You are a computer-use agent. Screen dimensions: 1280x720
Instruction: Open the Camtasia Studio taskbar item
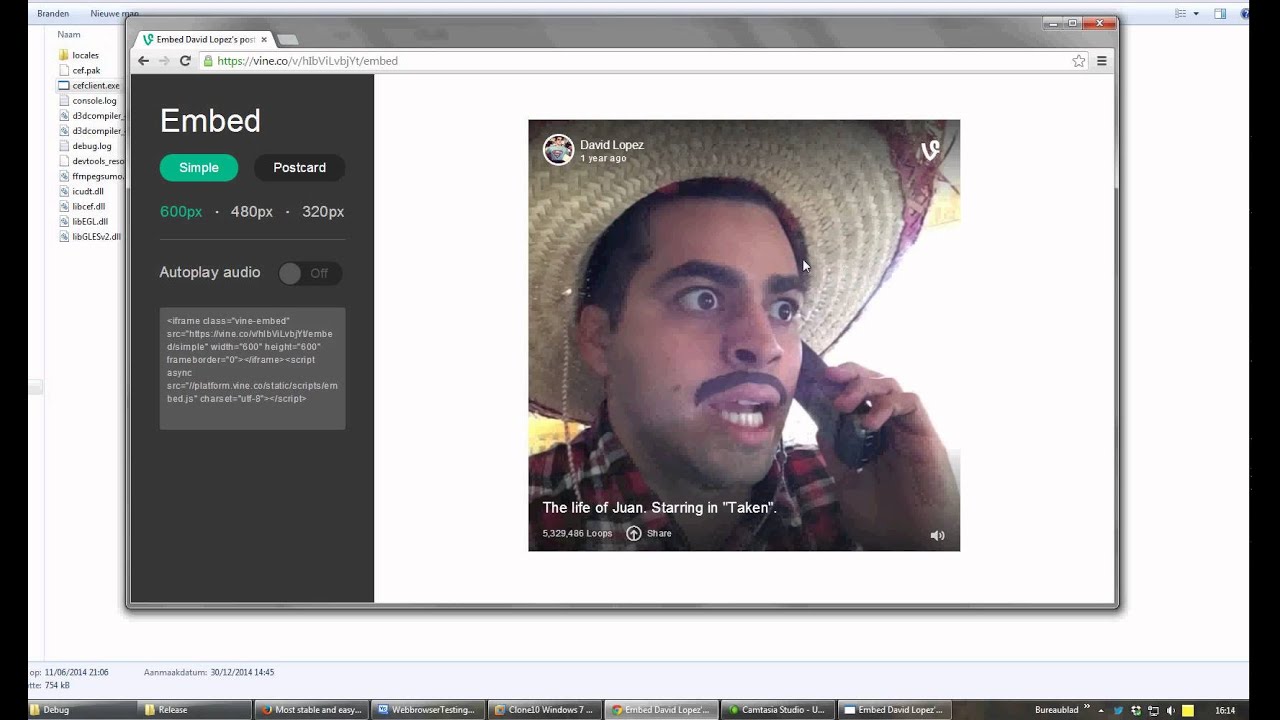point(778,710)
